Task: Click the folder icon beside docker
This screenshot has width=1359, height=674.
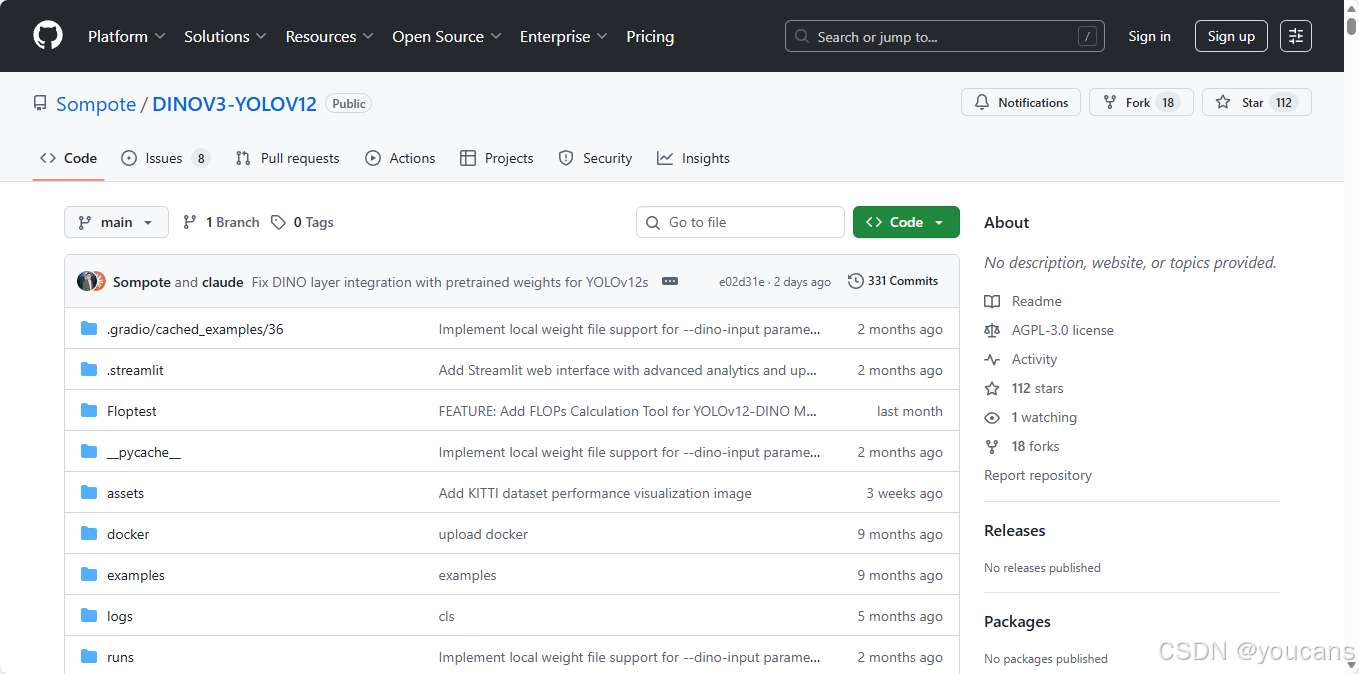Action: coord(89,534)
